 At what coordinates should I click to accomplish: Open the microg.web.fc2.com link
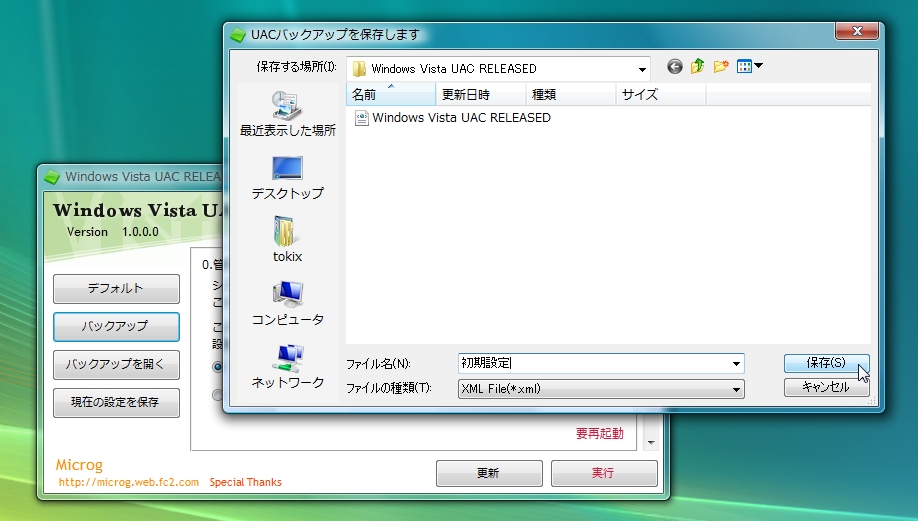coord(128,482)
